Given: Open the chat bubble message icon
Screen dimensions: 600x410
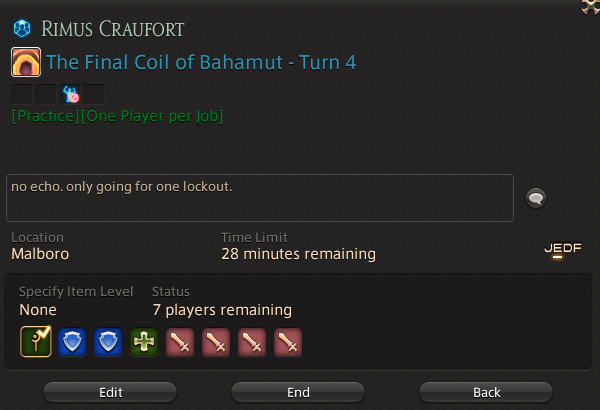Looking at the screenshot, I should point(536,198).
